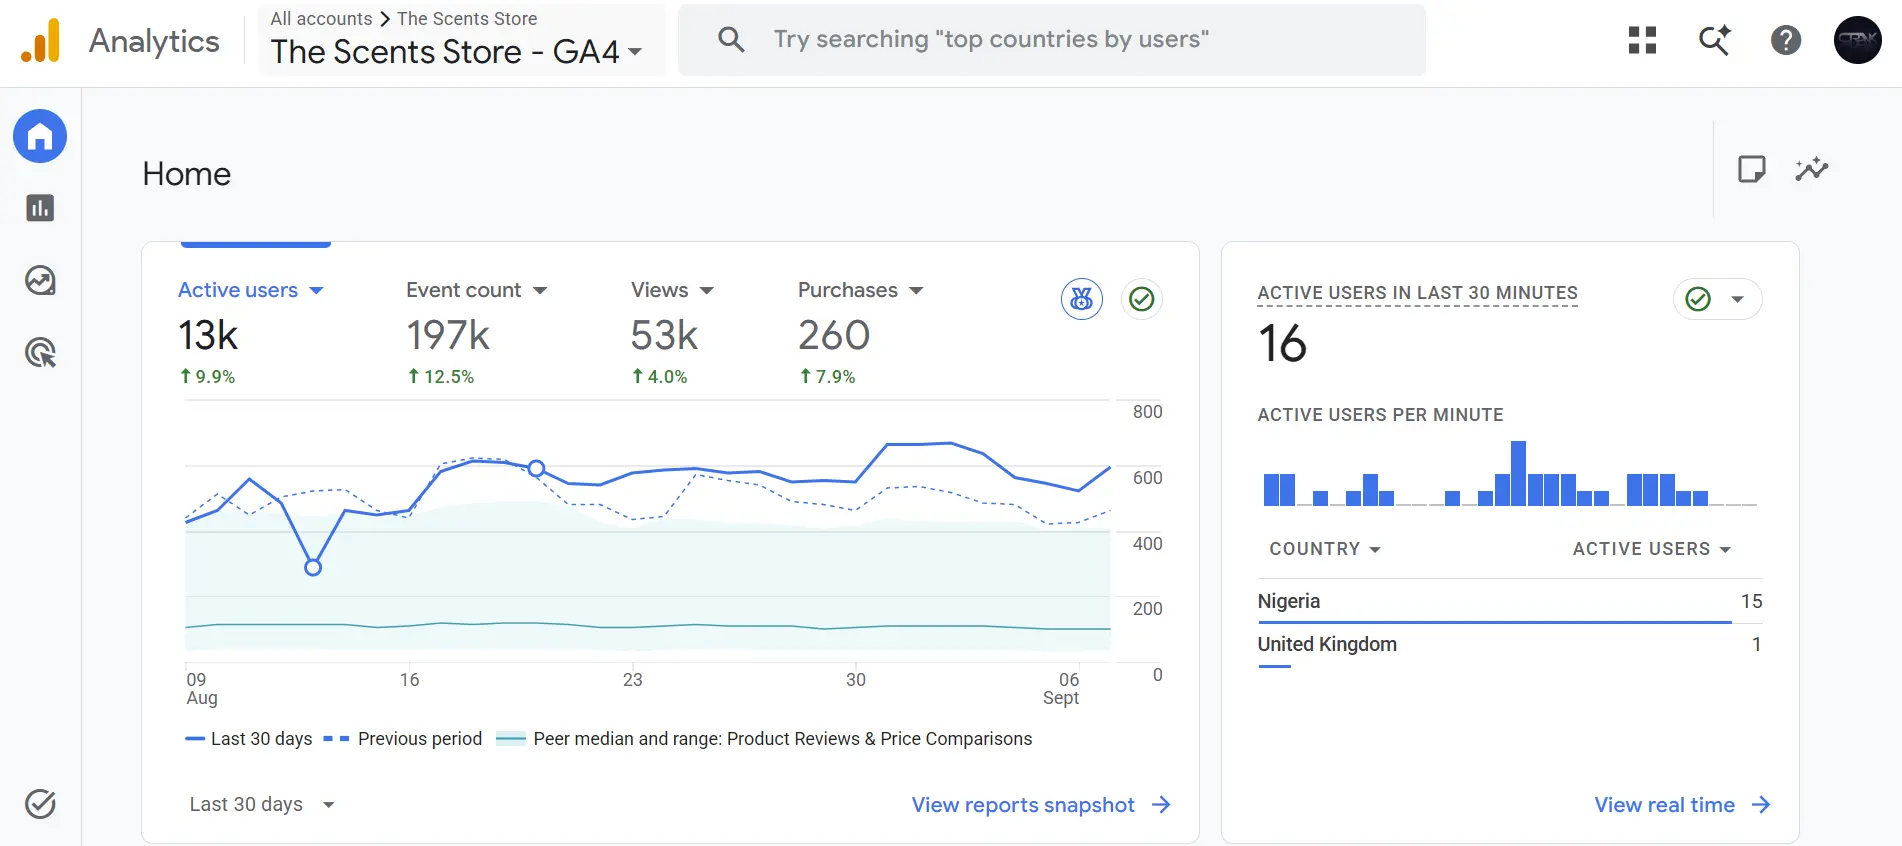Open data quality dropdown in realtime card
This screenshot has width=1902, height=846.
click(x=1717, y=299)
